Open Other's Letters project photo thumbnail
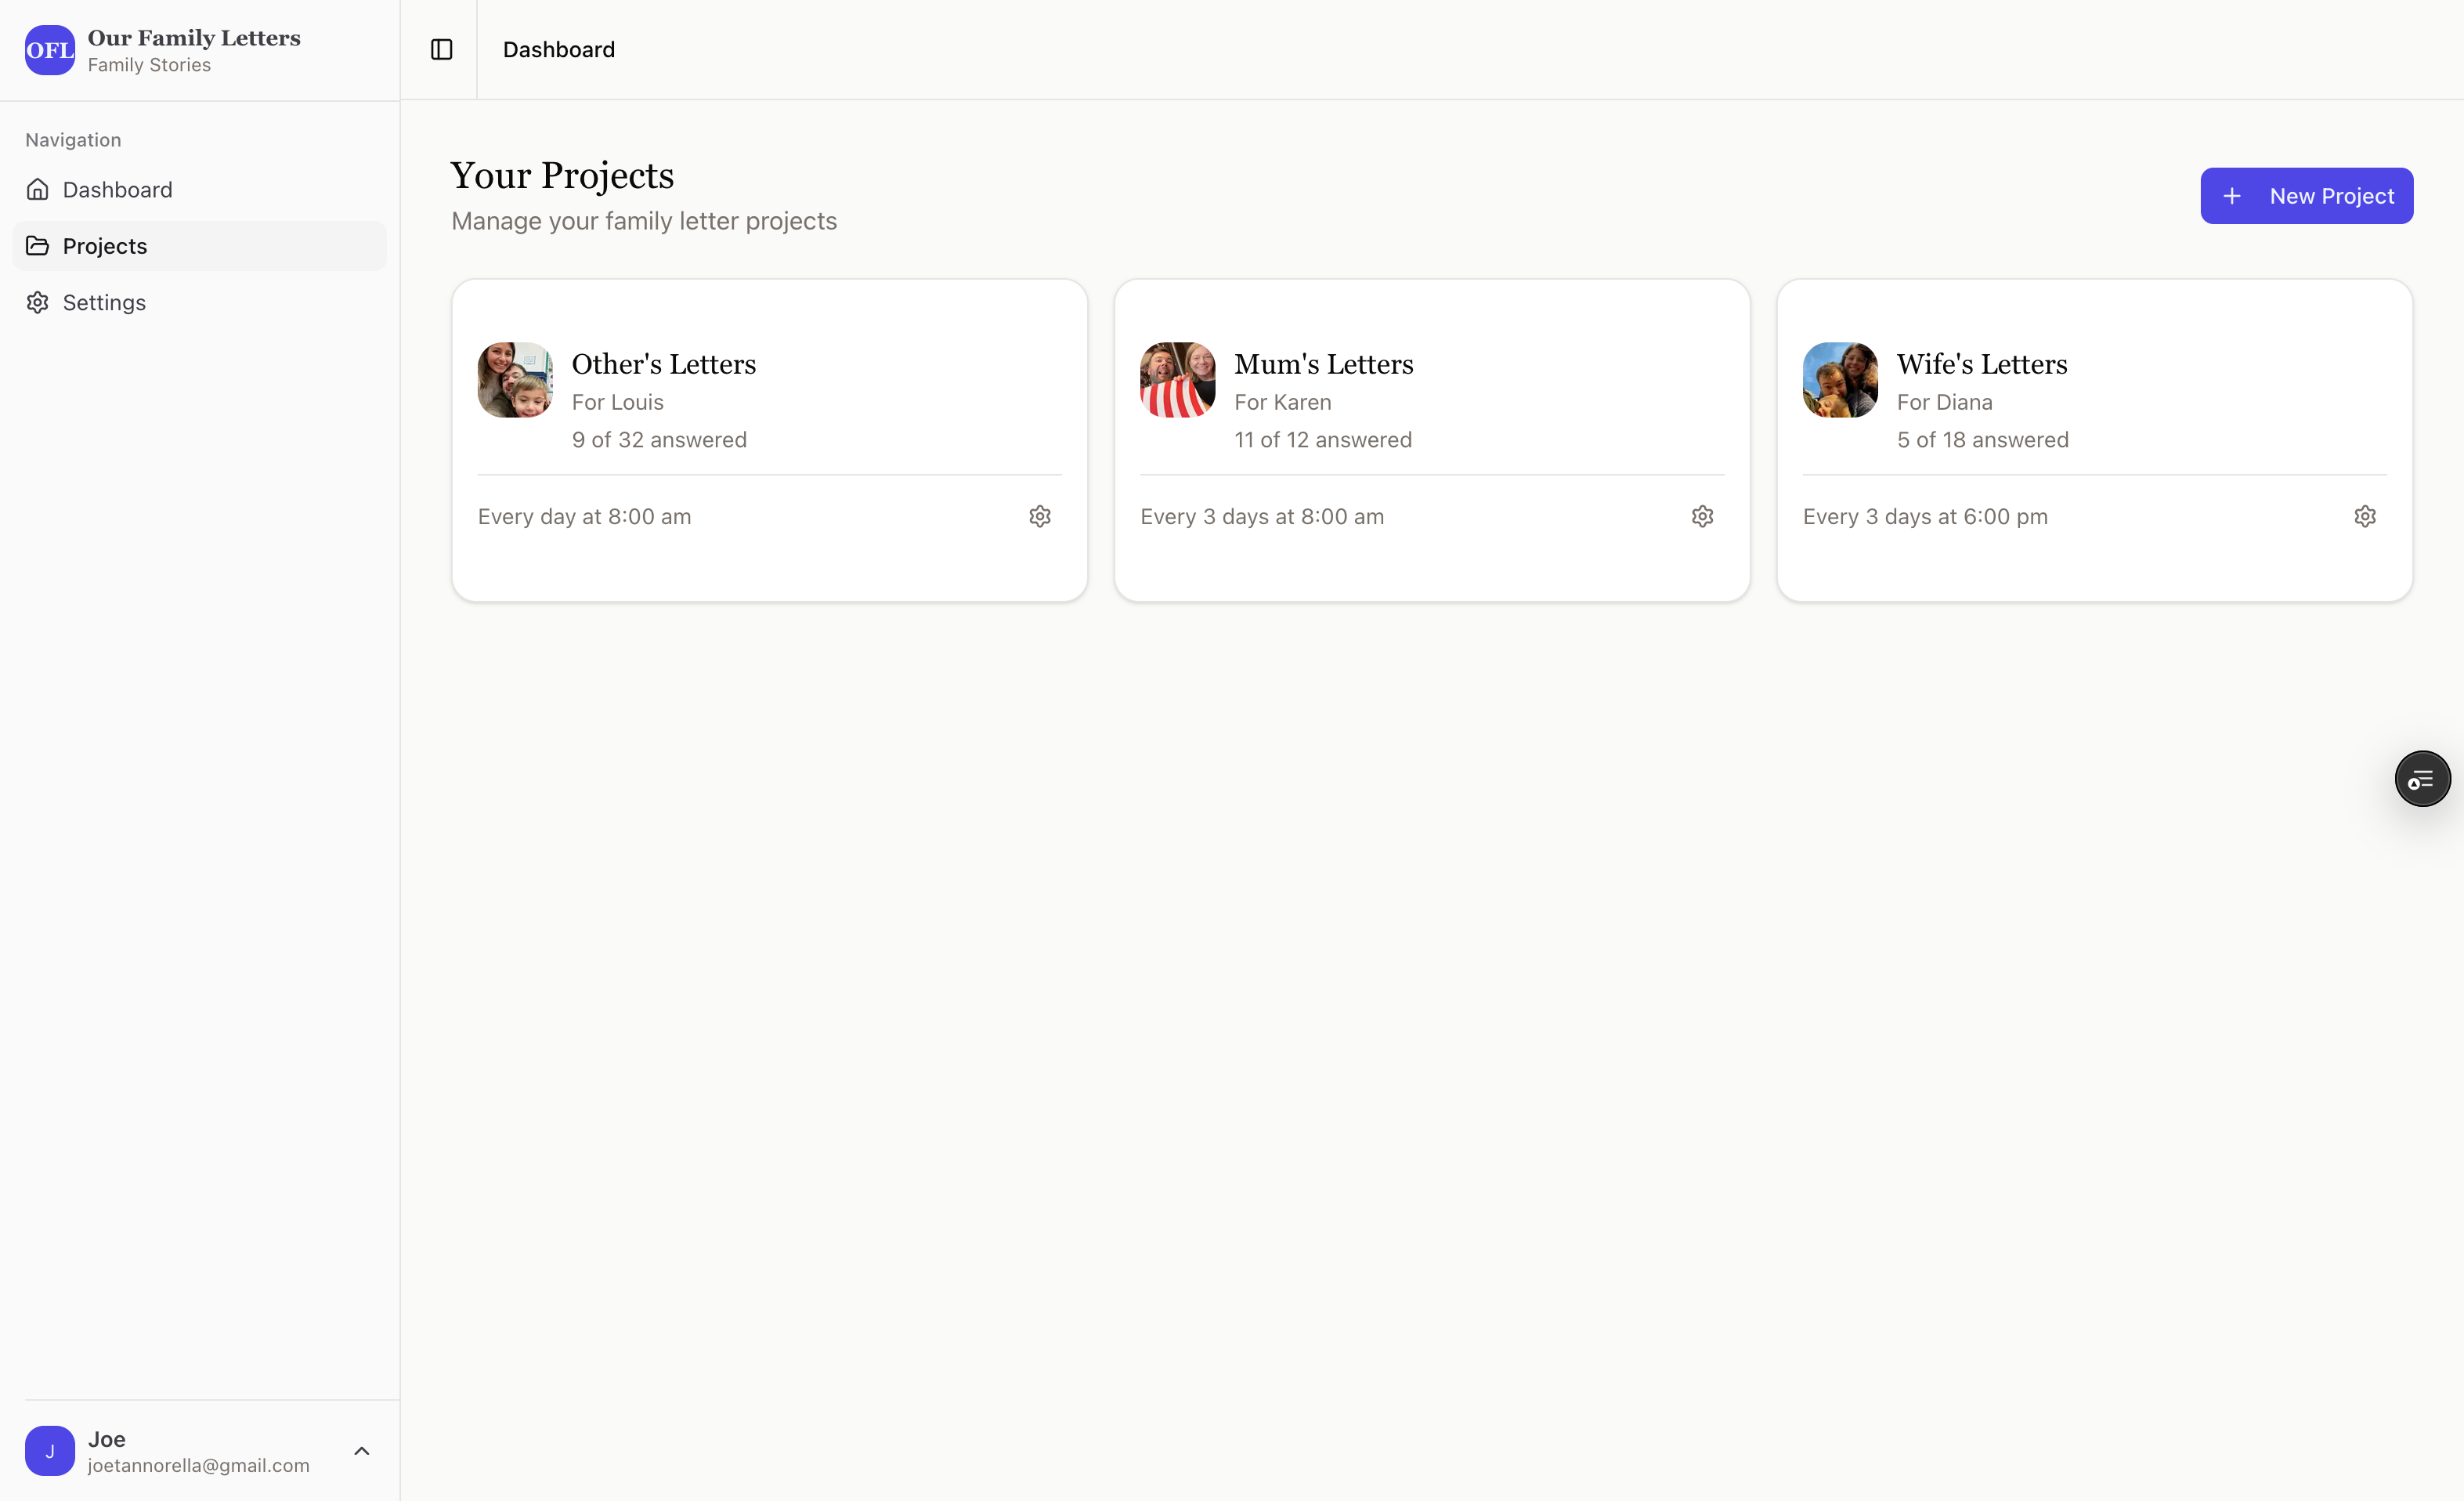 click(515, 380)
